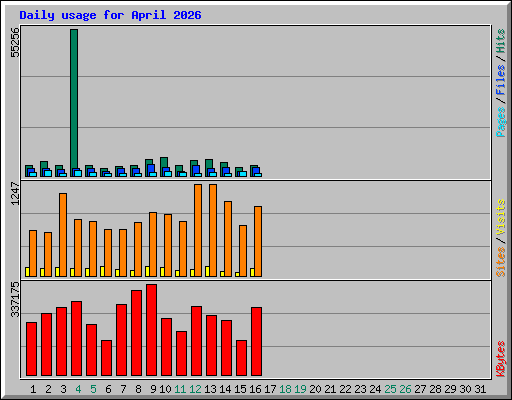
Task: Click green day label 18 on x-axis
Action: point(285,389)
